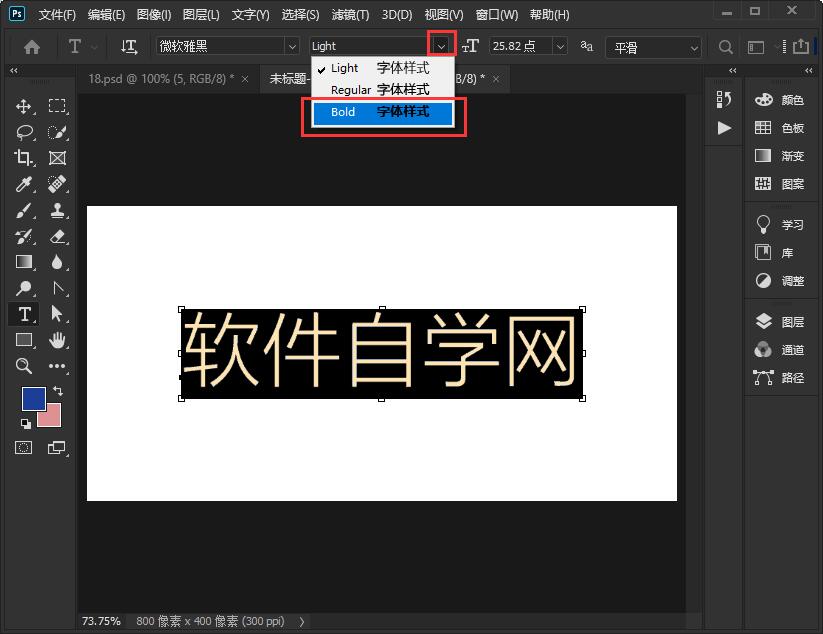823x634 pixels.
Task: Open the Actions play-arrow panel icon
Action: pos(724,128)
